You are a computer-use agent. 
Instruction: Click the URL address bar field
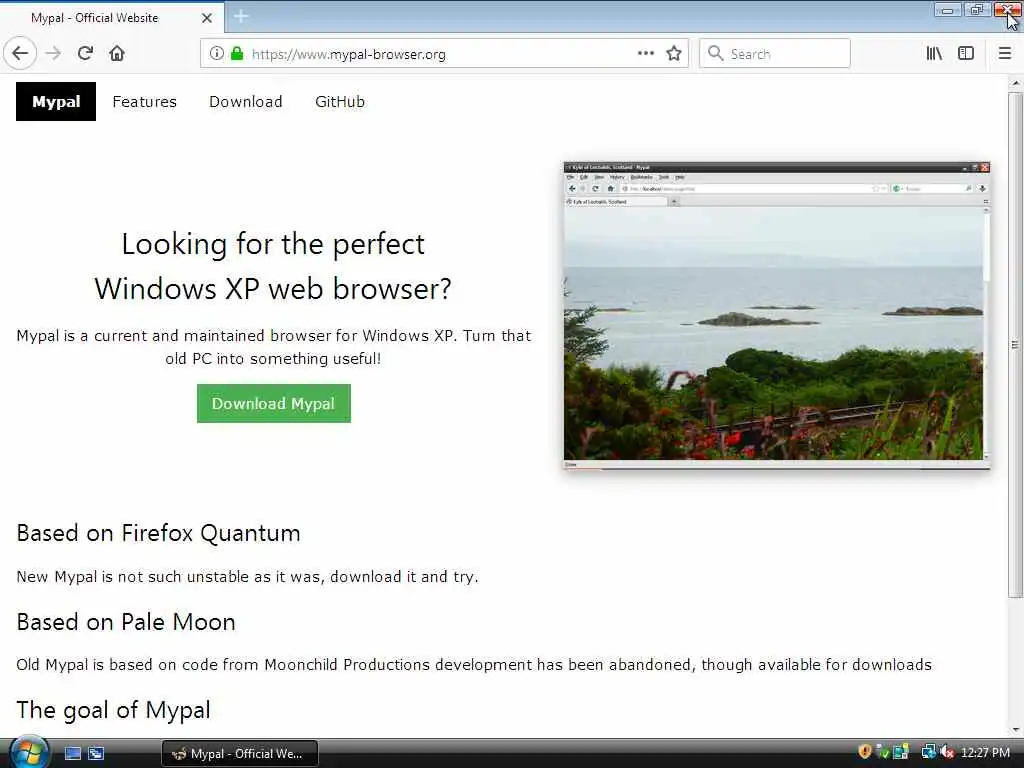[443, 54]
